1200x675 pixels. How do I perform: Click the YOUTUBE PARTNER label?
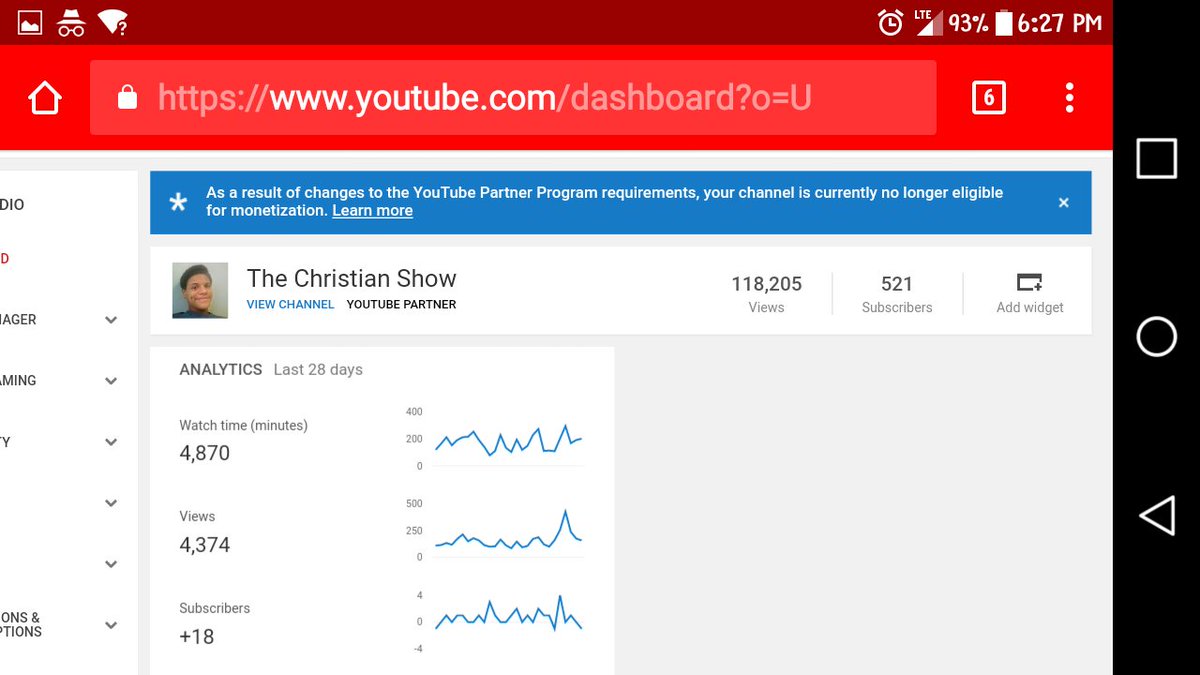[401, 304]
